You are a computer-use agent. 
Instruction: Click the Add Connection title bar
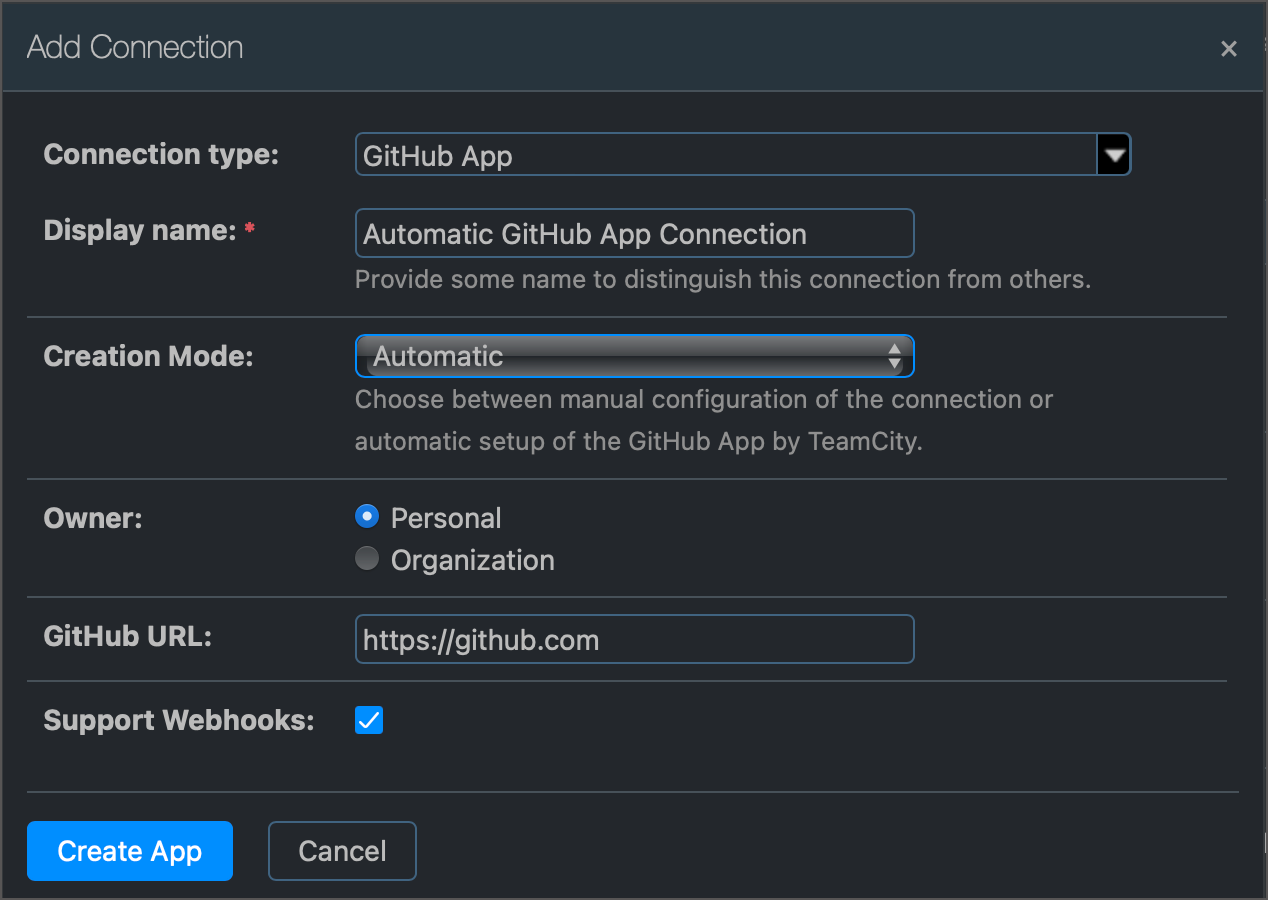135,46
